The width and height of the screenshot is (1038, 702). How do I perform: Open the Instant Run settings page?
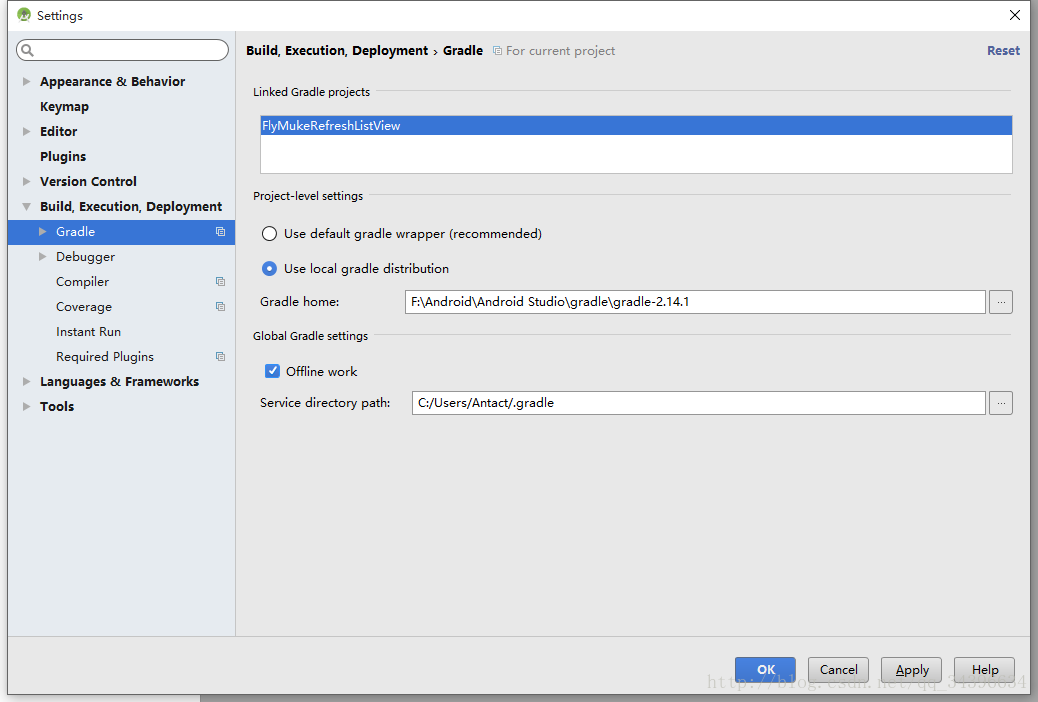coord(88,332)
